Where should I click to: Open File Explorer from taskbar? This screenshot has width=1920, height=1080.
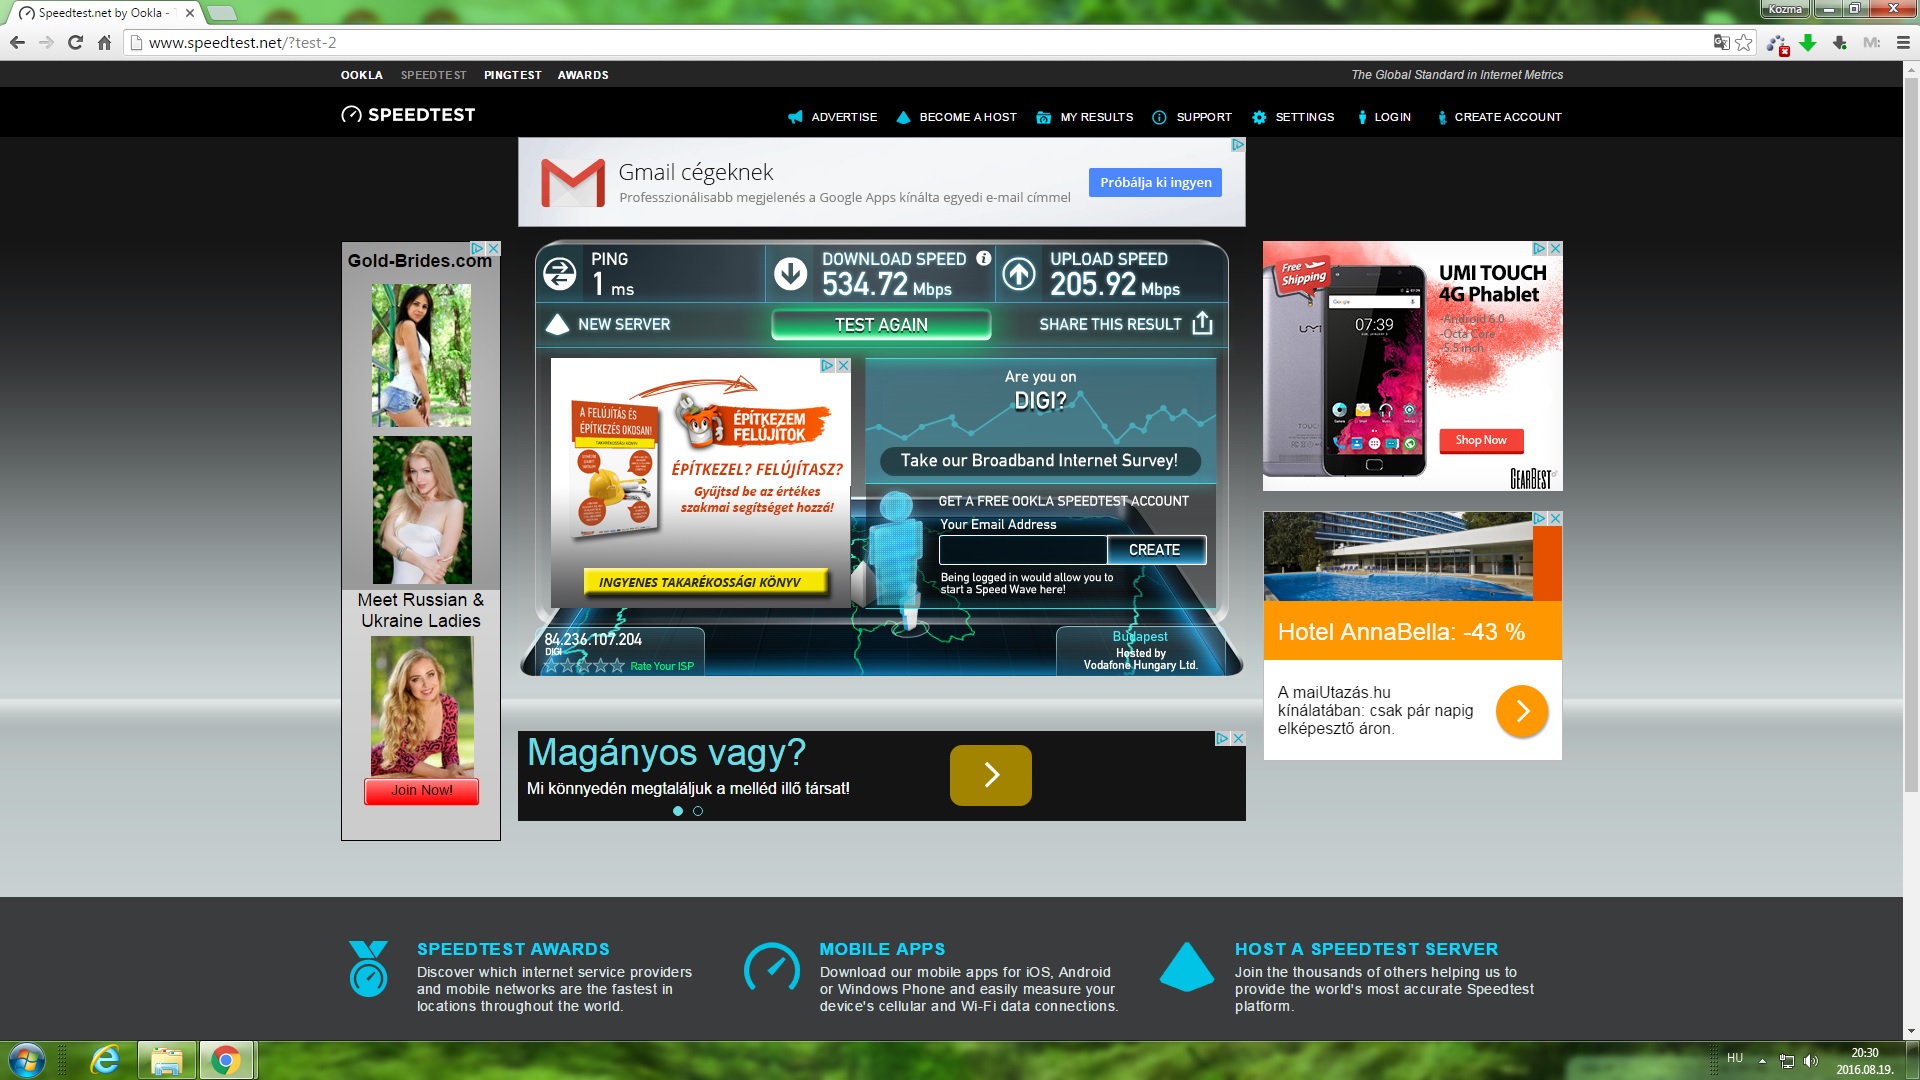[166, 1060]
